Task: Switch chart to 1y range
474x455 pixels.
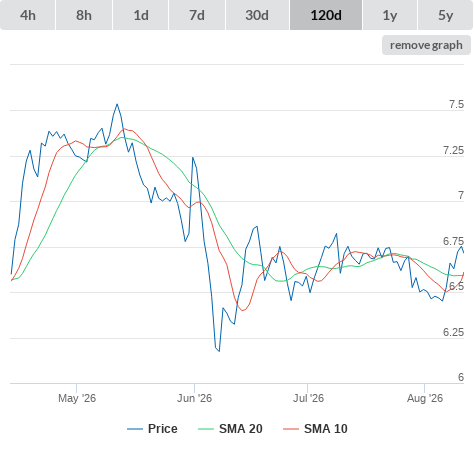Action: [390, 15]
